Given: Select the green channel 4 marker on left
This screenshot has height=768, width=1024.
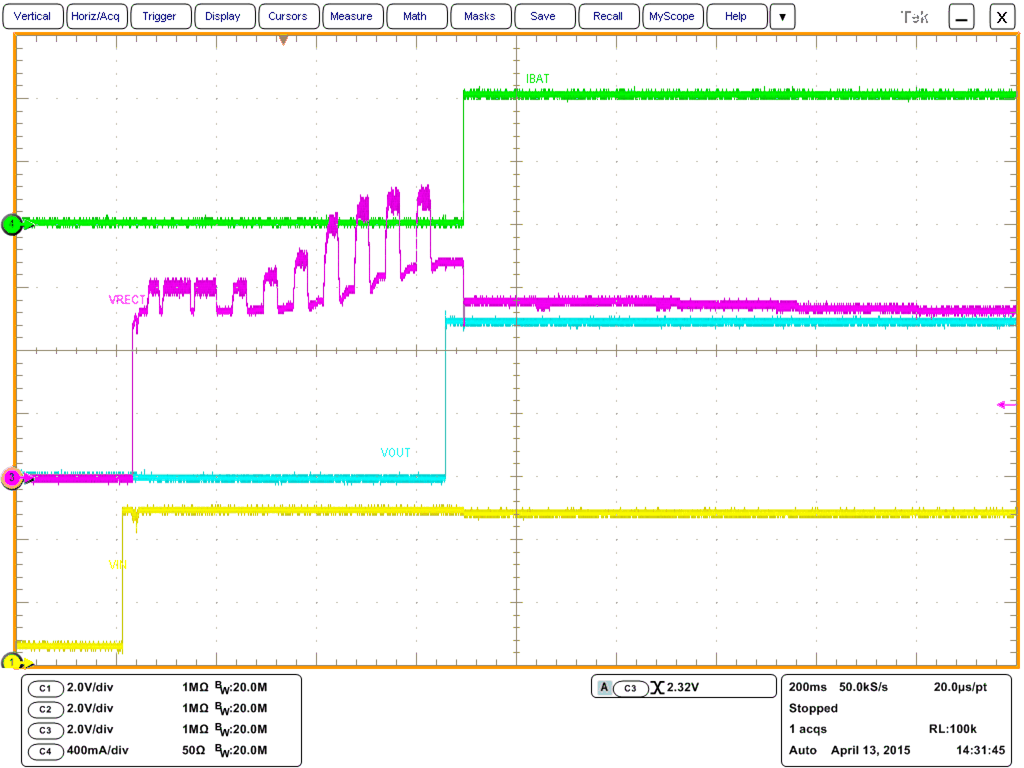Looking at the screenshot, I should pos(12,224).
